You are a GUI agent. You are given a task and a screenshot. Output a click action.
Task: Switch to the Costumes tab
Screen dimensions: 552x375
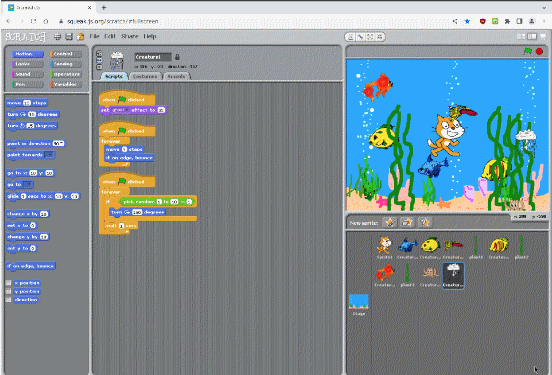(145, 76)
